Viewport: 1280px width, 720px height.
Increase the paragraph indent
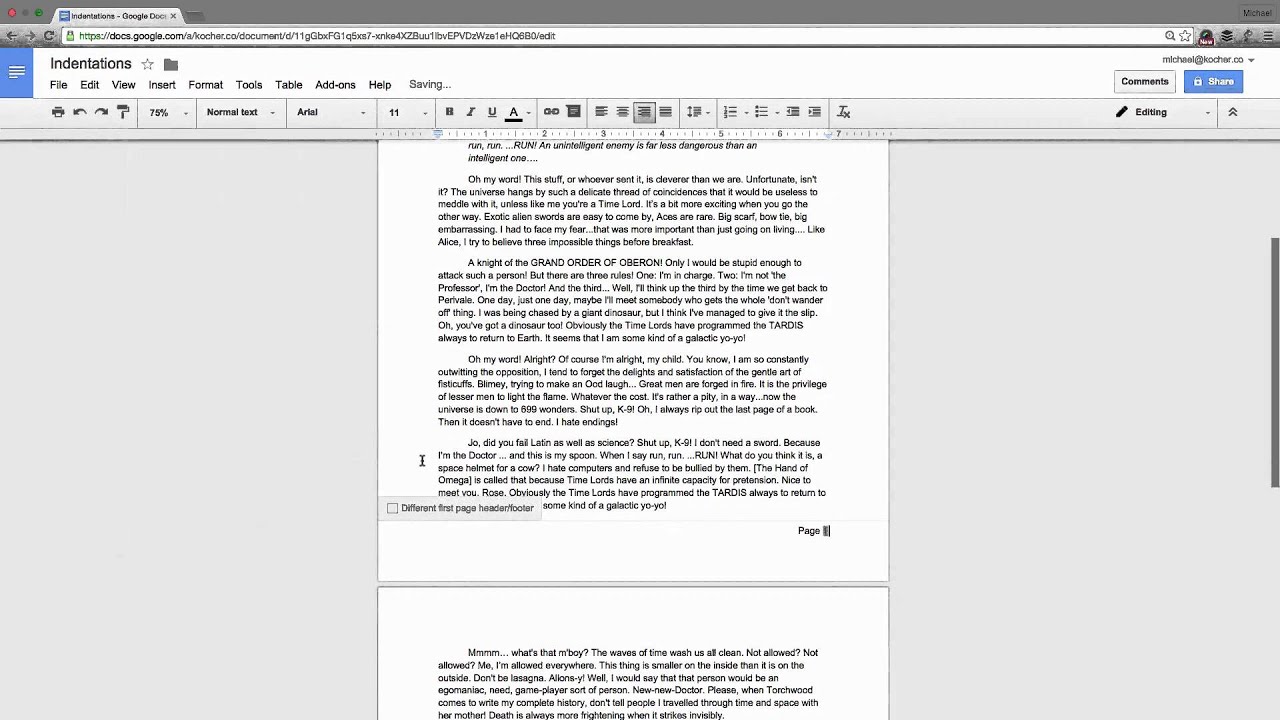point(814,112)
